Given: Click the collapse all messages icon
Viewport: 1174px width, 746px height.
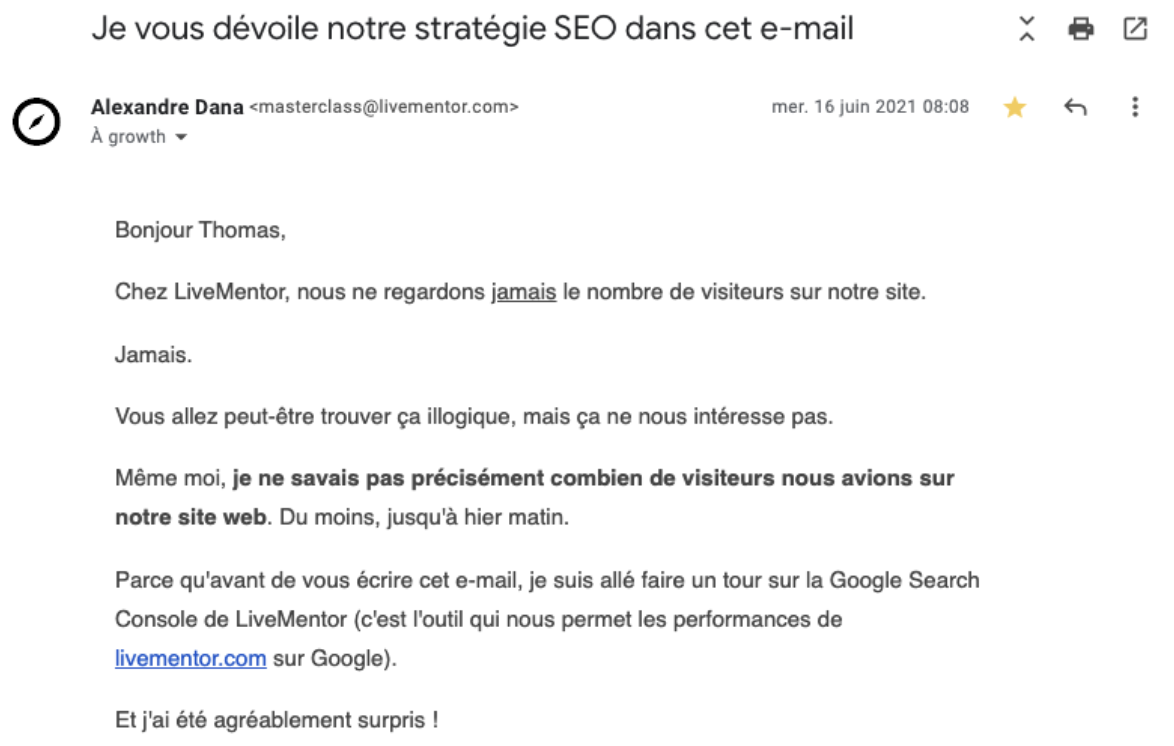Looking at the screenshot, I should tap(1026, 30).
